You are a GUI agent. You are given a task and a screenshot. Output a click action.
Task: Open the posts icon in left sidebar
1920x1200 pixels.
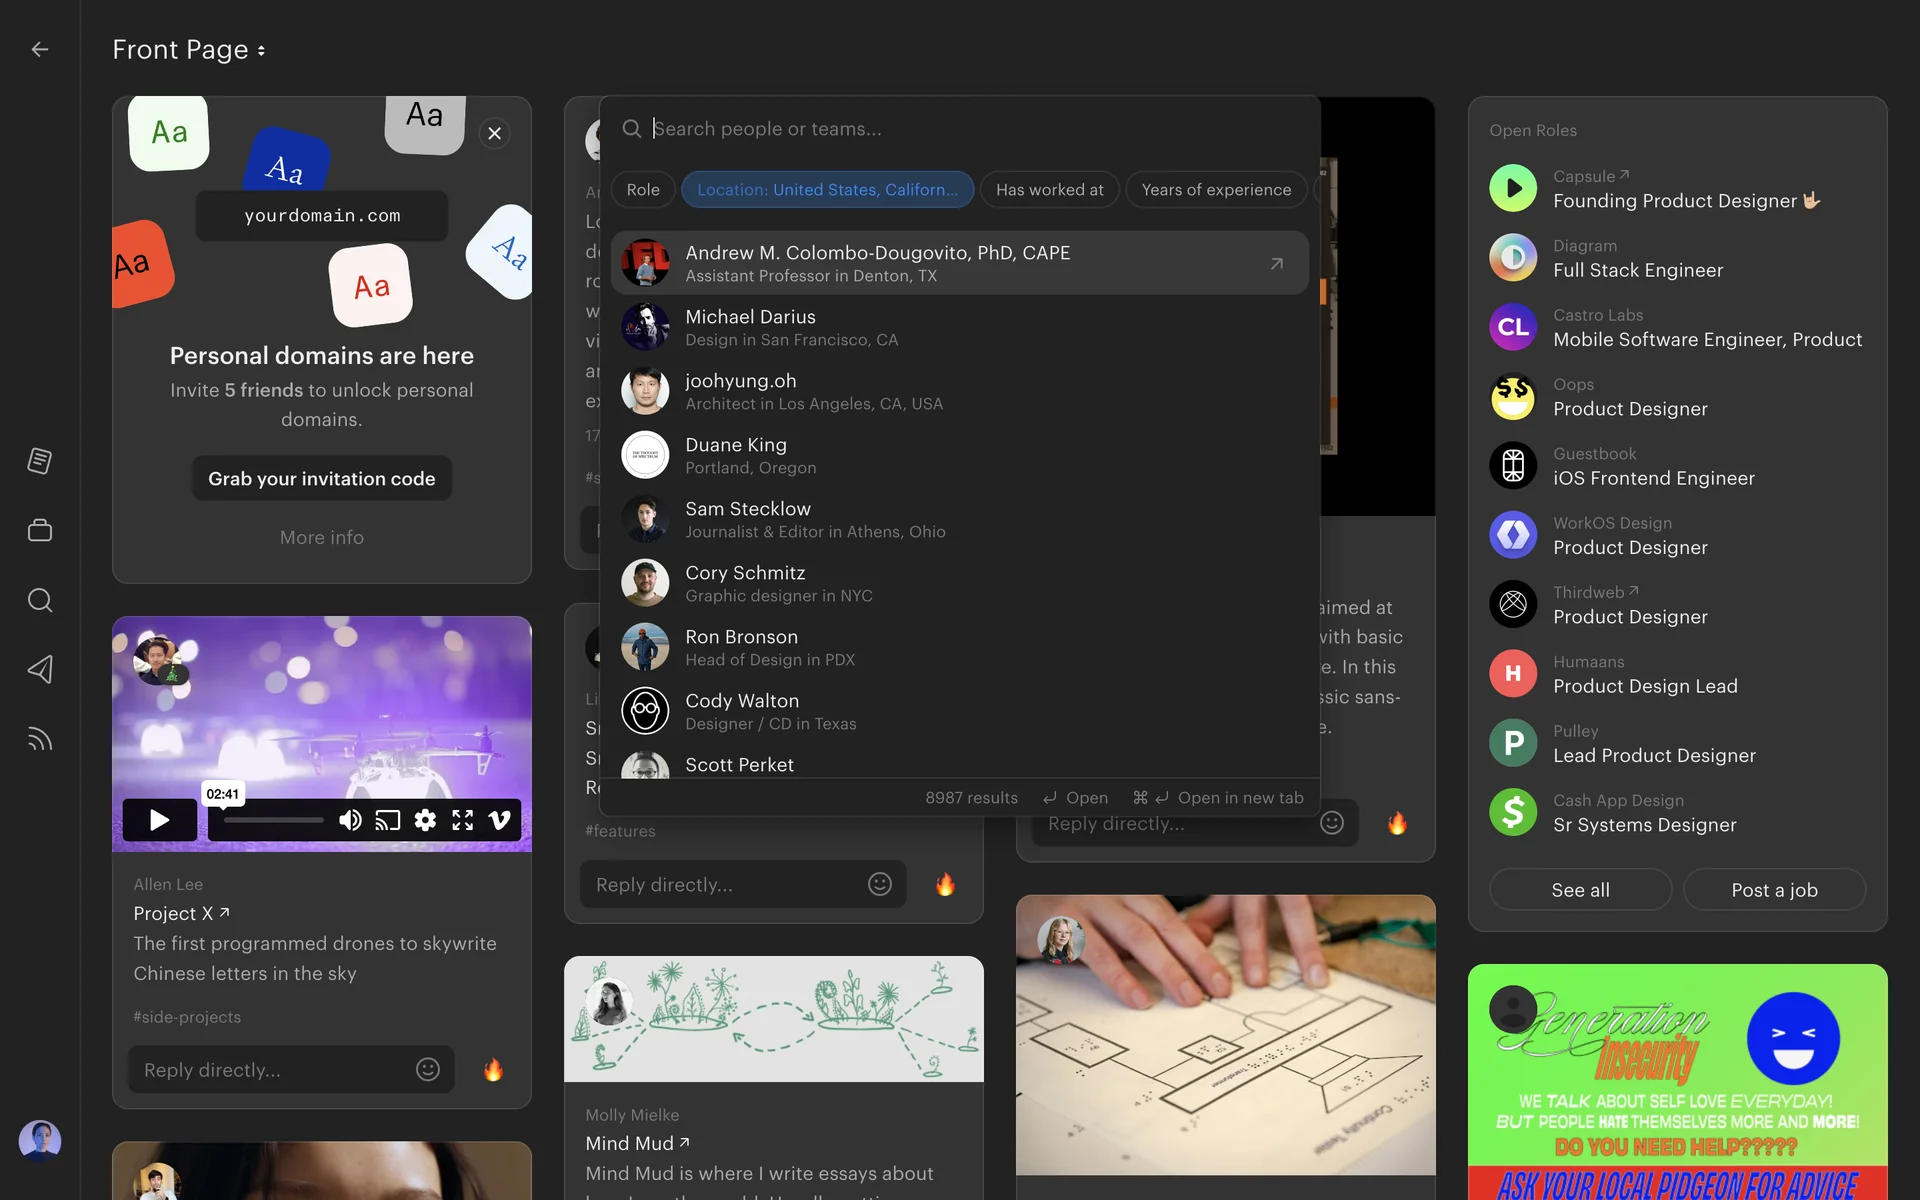[40, 461]
